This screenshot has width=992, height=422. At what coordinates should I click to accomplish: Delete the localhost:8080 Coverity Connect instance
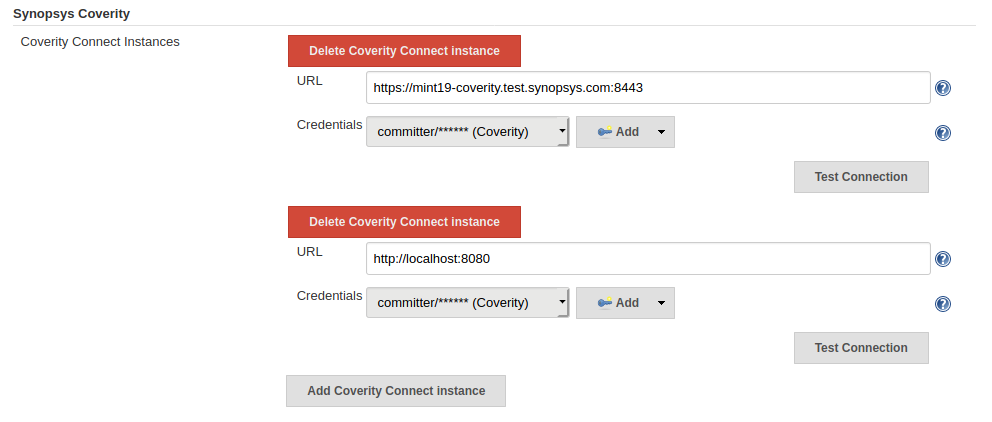click(404, 221)
